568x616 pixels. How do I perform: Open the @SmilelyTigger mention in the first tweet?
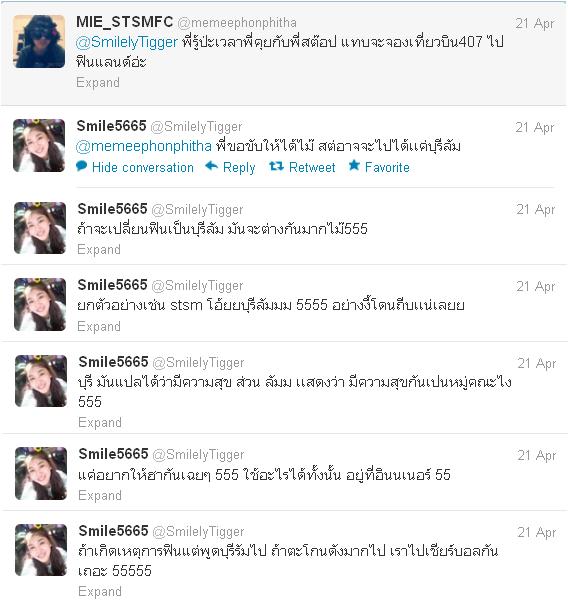(126, 42)
